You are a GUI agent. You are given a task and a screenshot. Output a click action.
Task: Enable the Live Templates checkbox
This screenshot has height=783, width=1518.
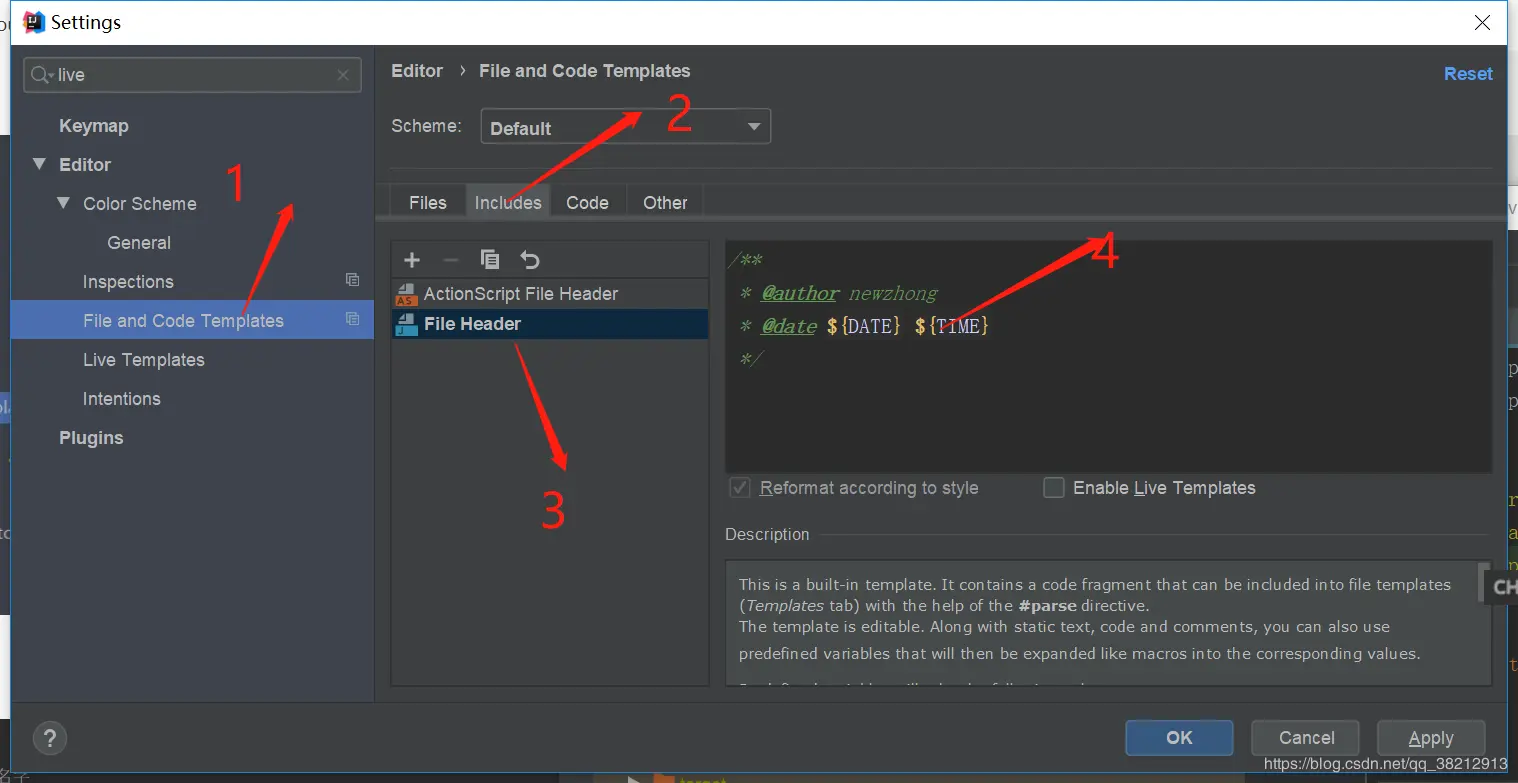pyautogui.click(x=1054, y=487)
